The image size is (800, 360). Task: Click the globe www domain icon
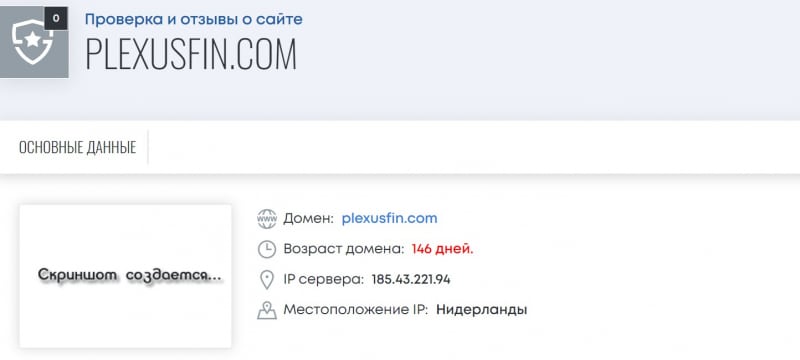point(266,219)
